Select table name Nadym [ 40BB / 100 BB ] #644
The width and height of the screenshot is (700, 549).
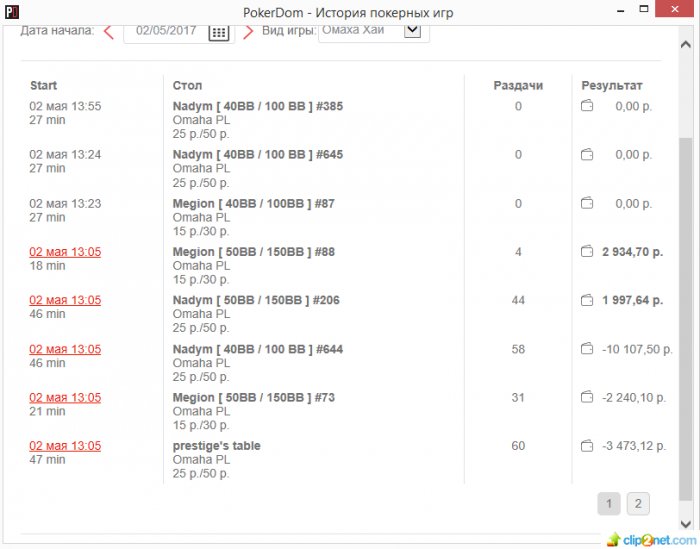point(258,349)
